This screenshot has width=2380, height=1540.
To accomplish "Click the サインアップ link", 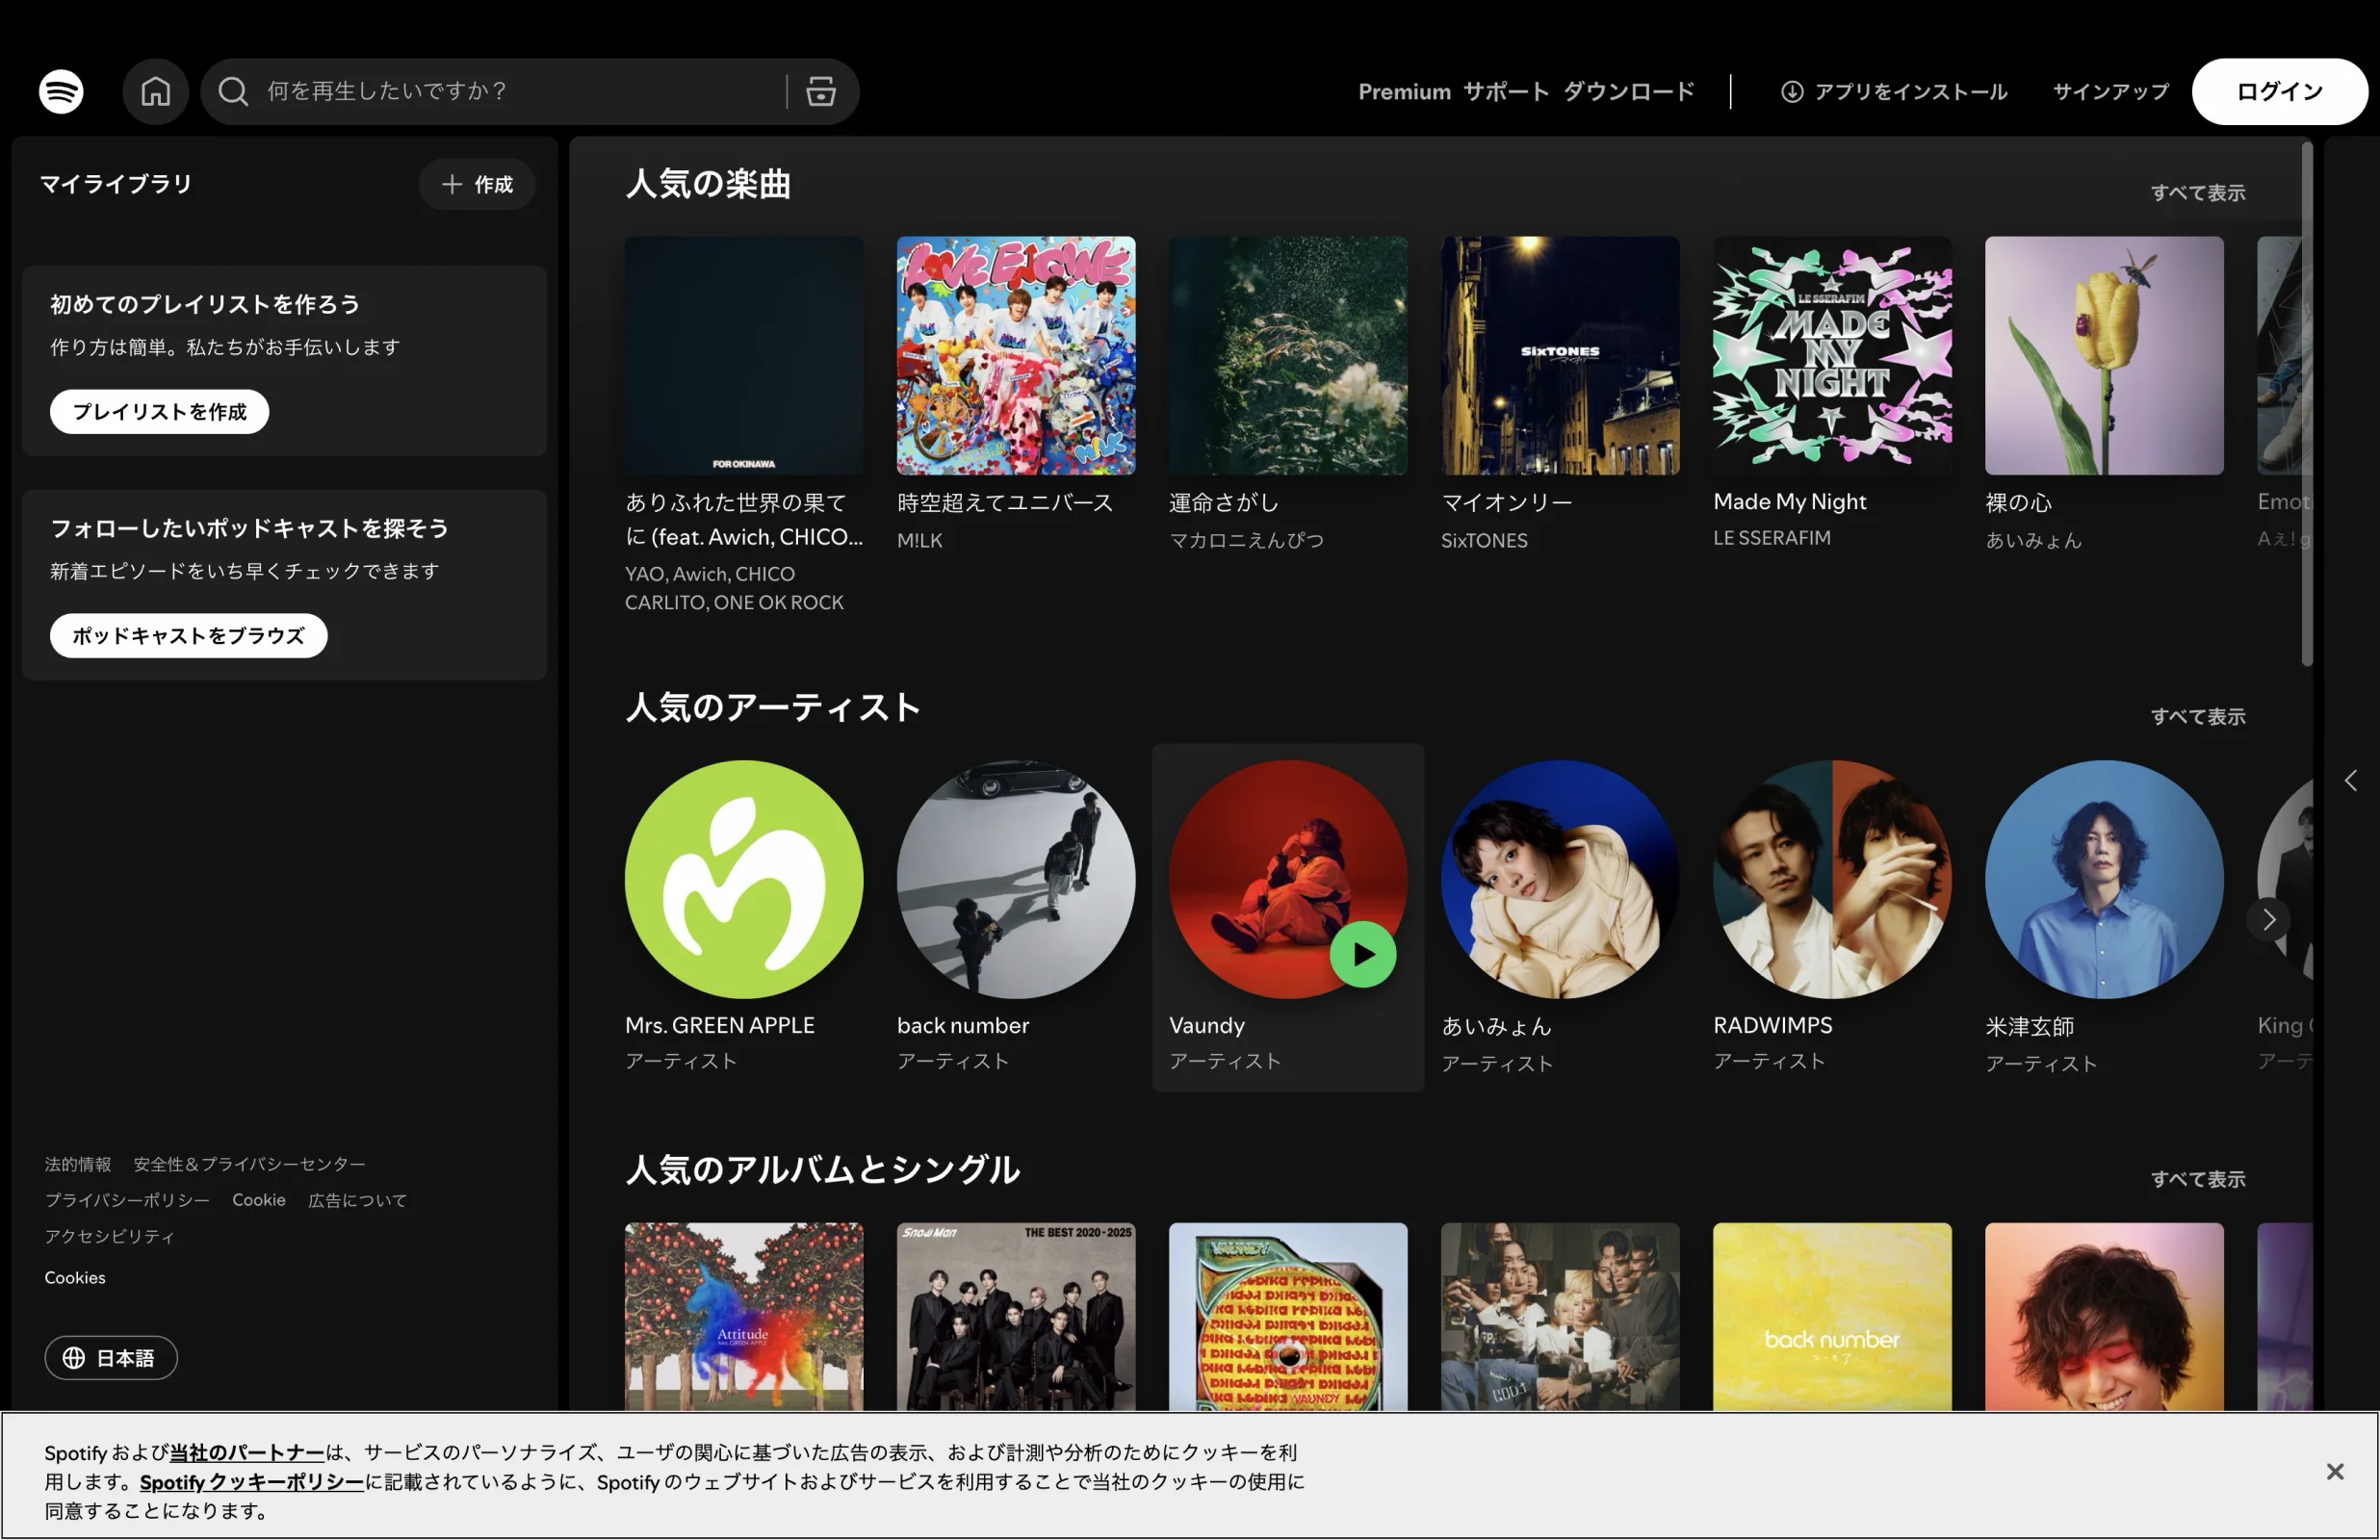I will pyautogui.click(x=2111, y=91).
